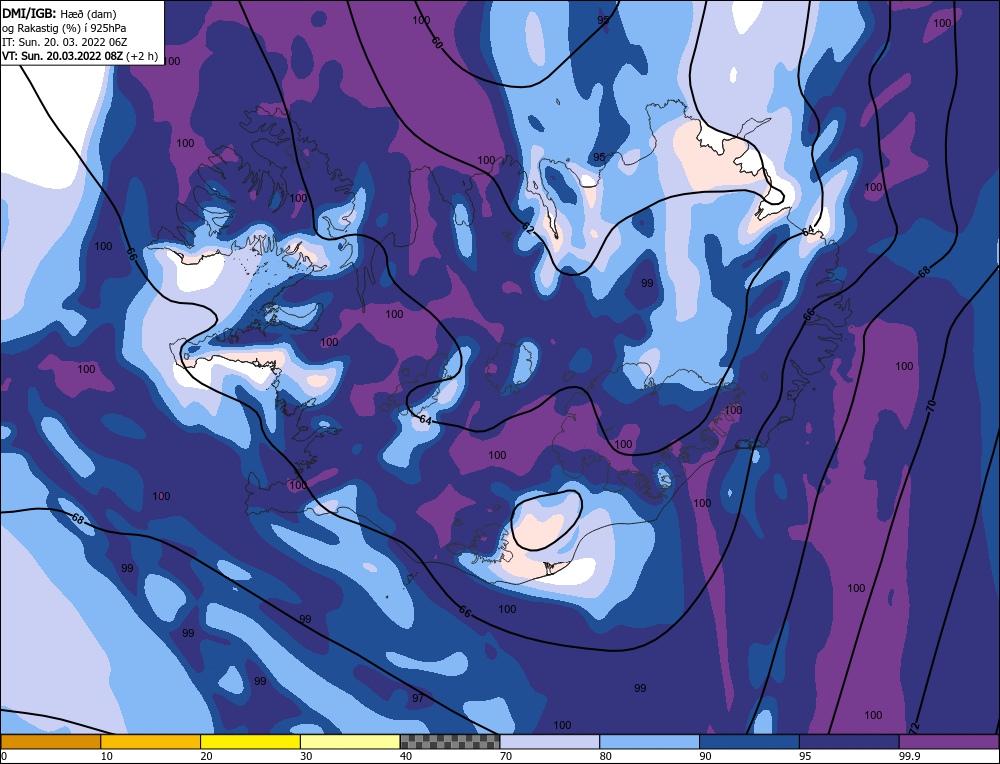1000x764 pixels.
Task: Click the '72' height contour label
Action: coord(914,727)
